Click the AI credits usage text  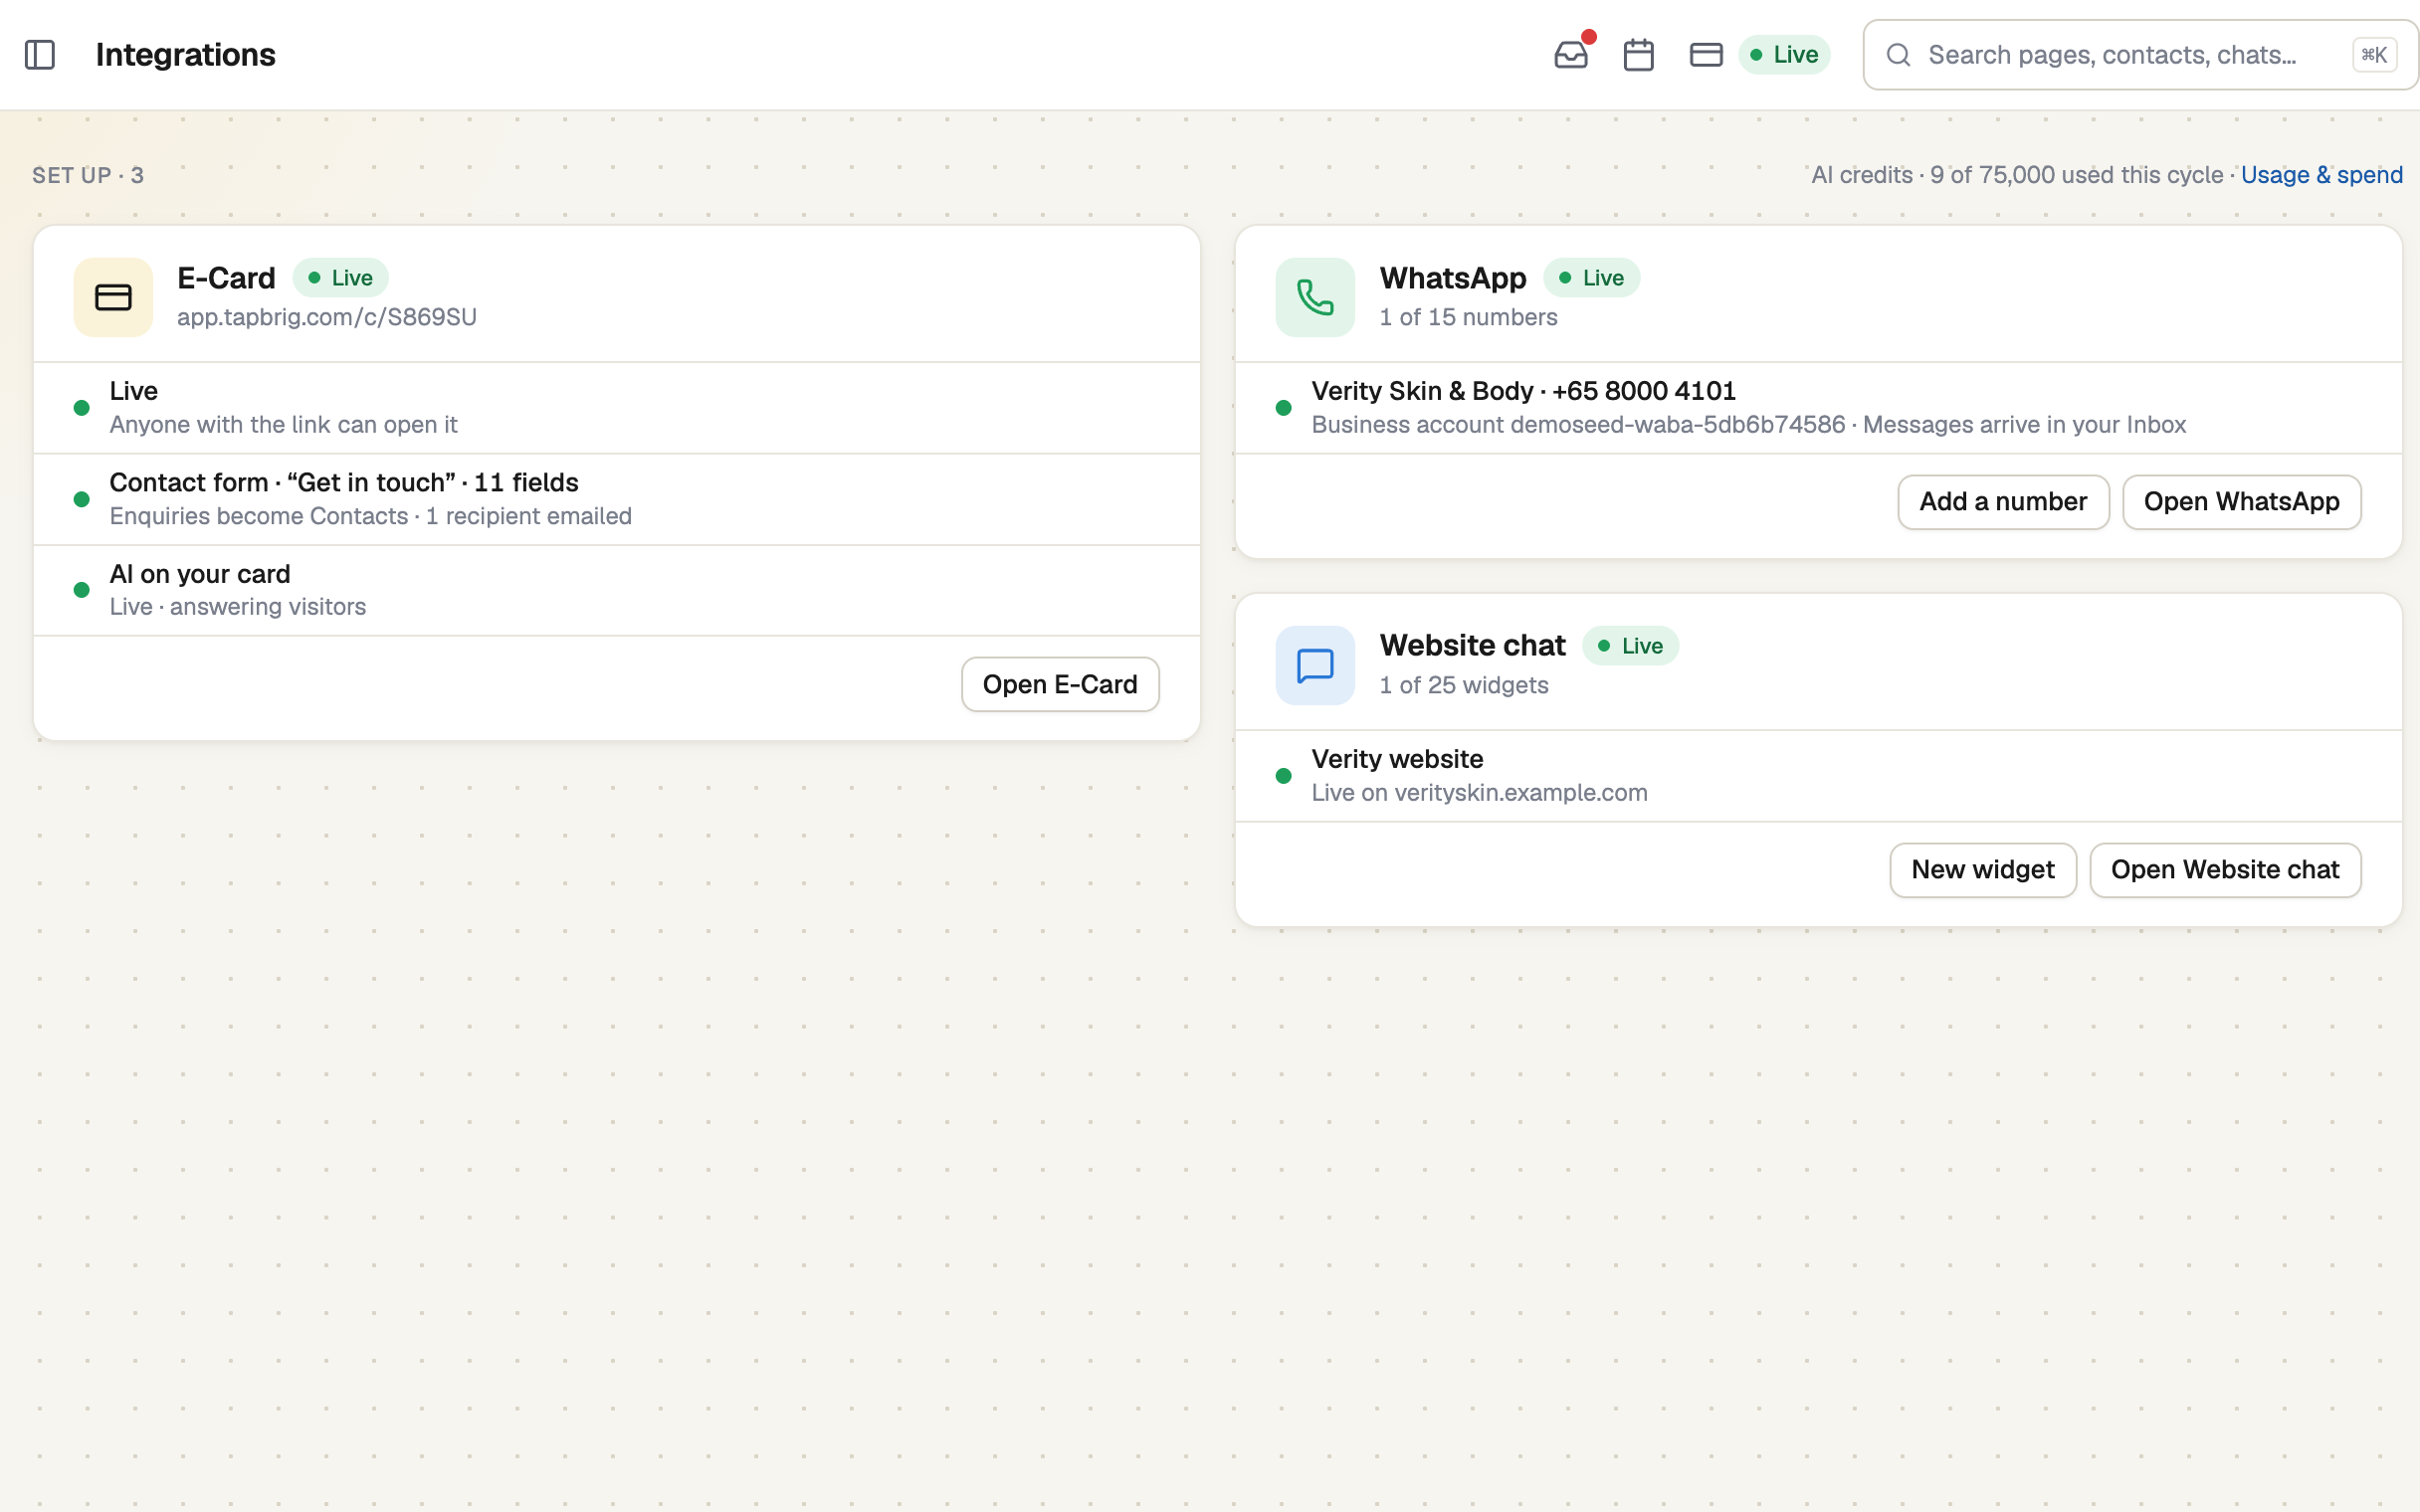[2016, 175]
